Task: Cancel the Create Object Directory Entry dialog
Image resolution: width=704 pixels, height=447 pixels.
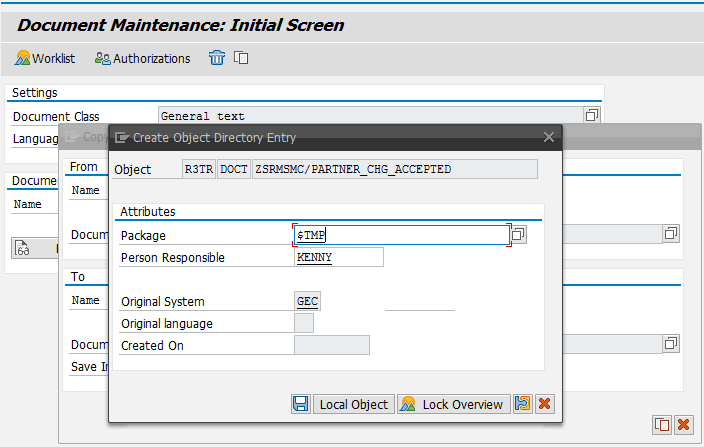Action: point(544,404)
